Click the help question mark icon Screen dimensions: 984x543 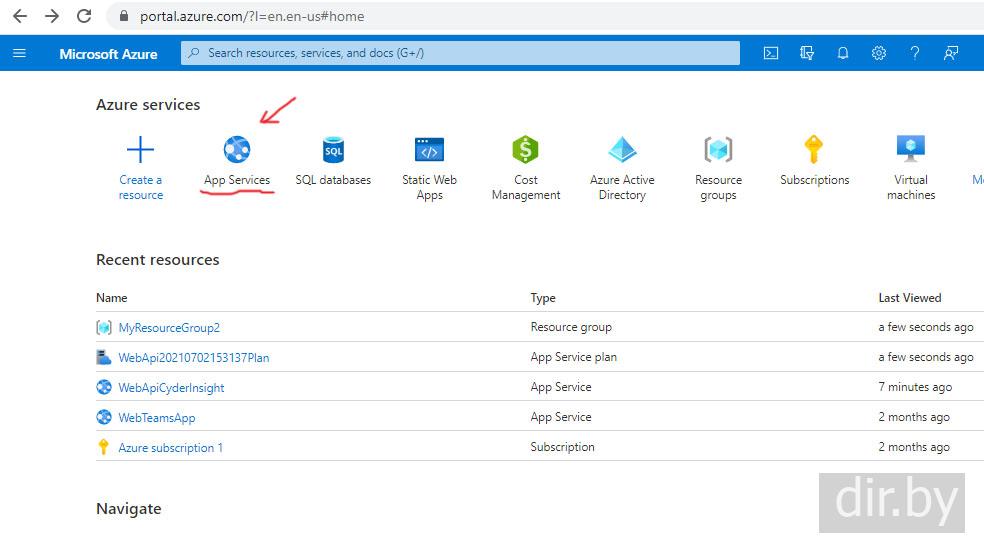(914, 53)
